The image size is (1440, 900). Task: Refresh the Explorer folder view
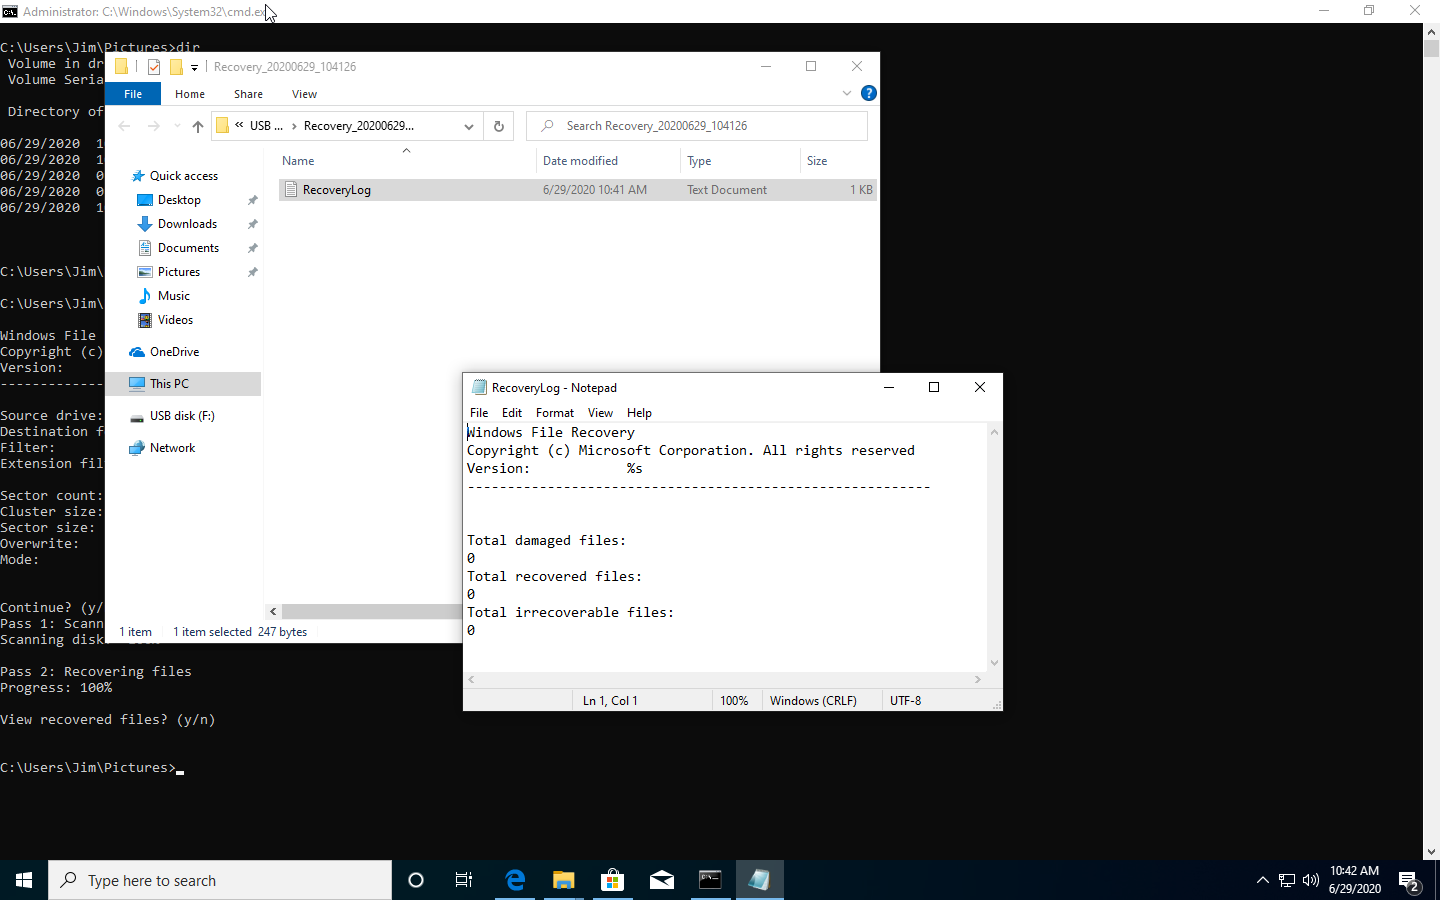click(x=498, y=126)
